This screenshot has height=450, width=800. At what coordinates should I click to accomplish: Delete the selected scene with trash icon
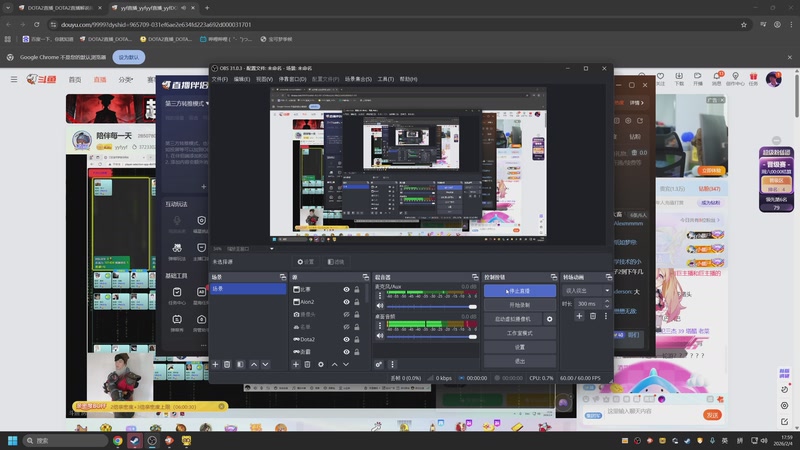point(227,364)
